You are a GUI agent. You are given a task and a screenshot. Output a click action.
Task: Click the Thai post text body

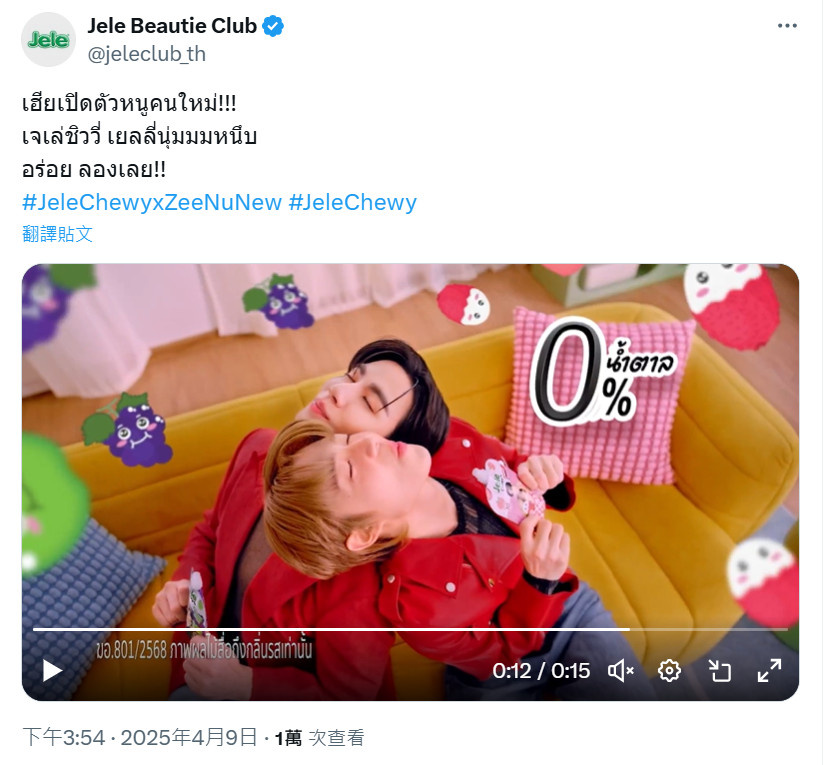(x=139, y=136)
